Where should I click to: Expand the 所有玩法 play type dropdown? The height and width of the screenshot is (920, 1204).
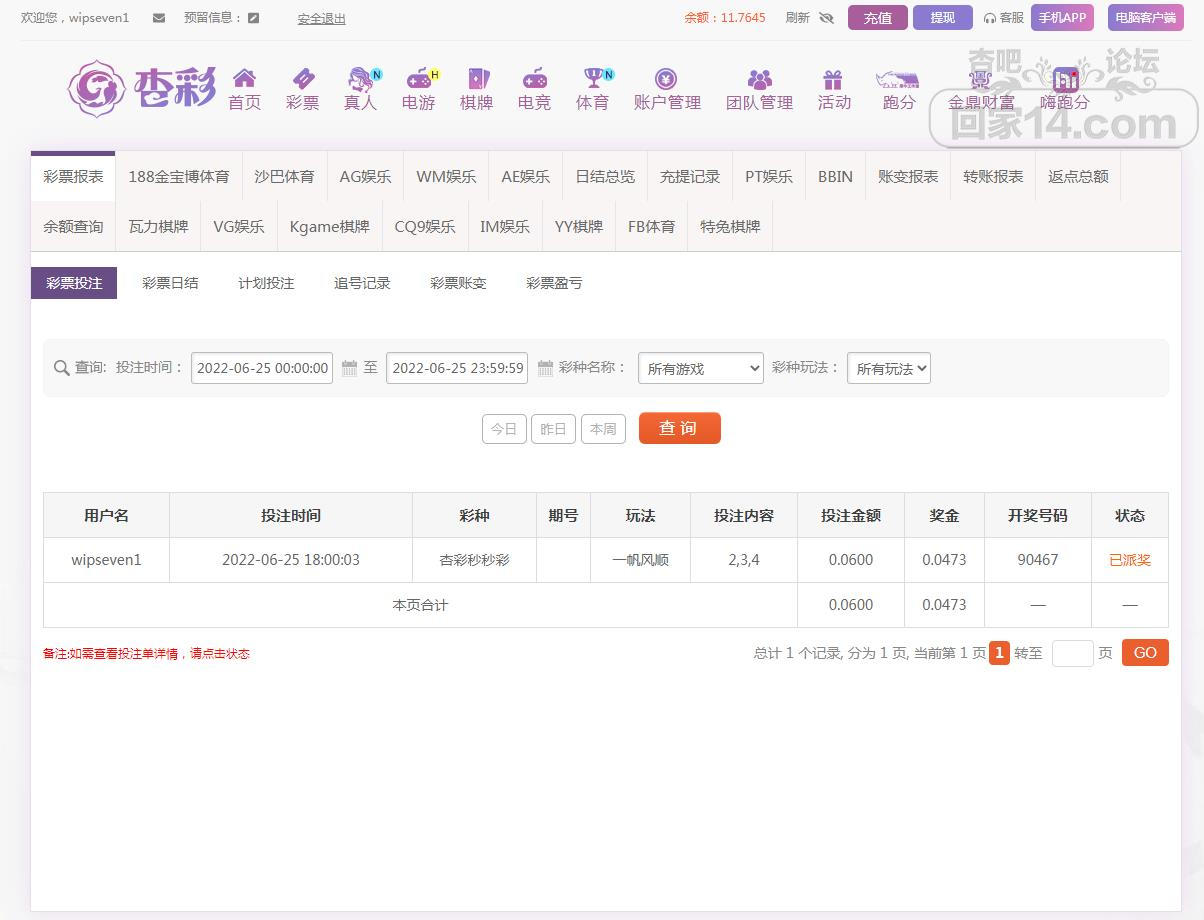coord(888,368)
